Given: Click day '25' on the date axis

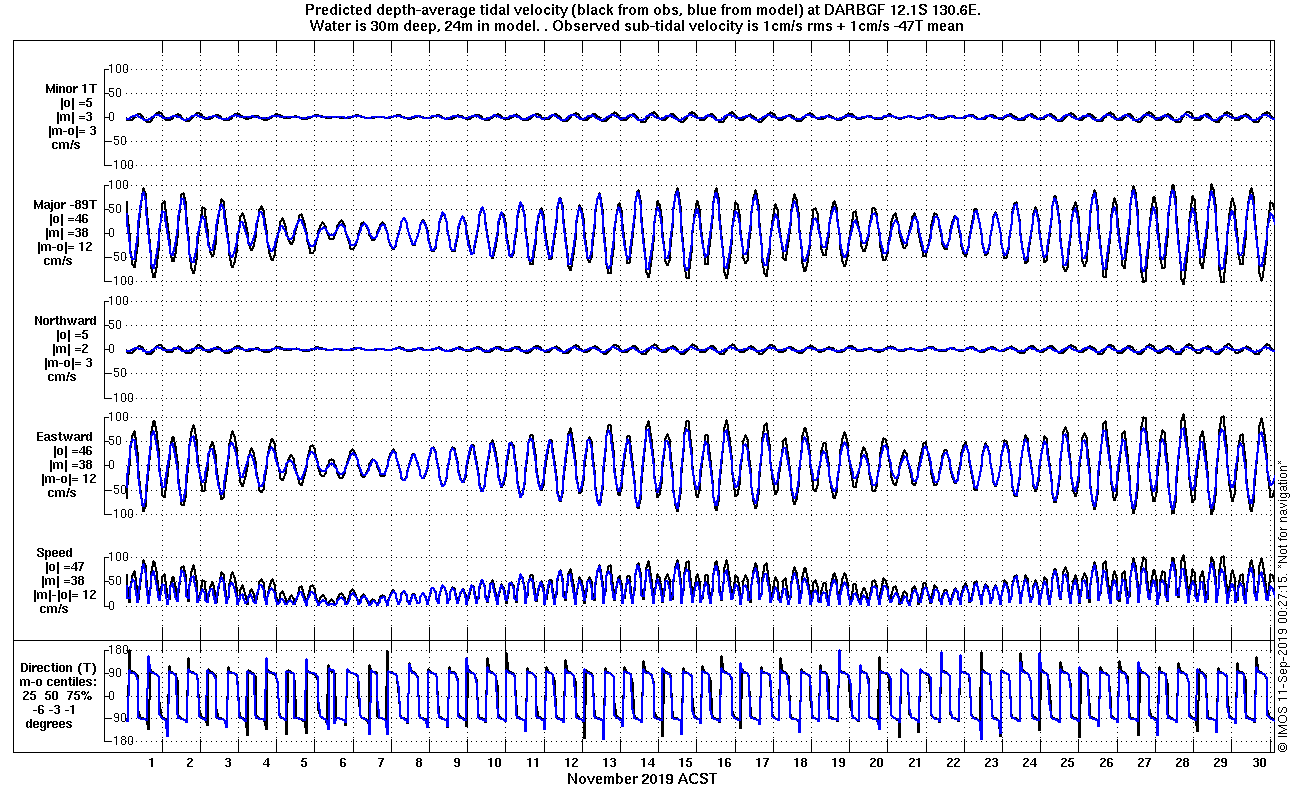Looking at the screenshot, I should click(x=1067, y=762).
